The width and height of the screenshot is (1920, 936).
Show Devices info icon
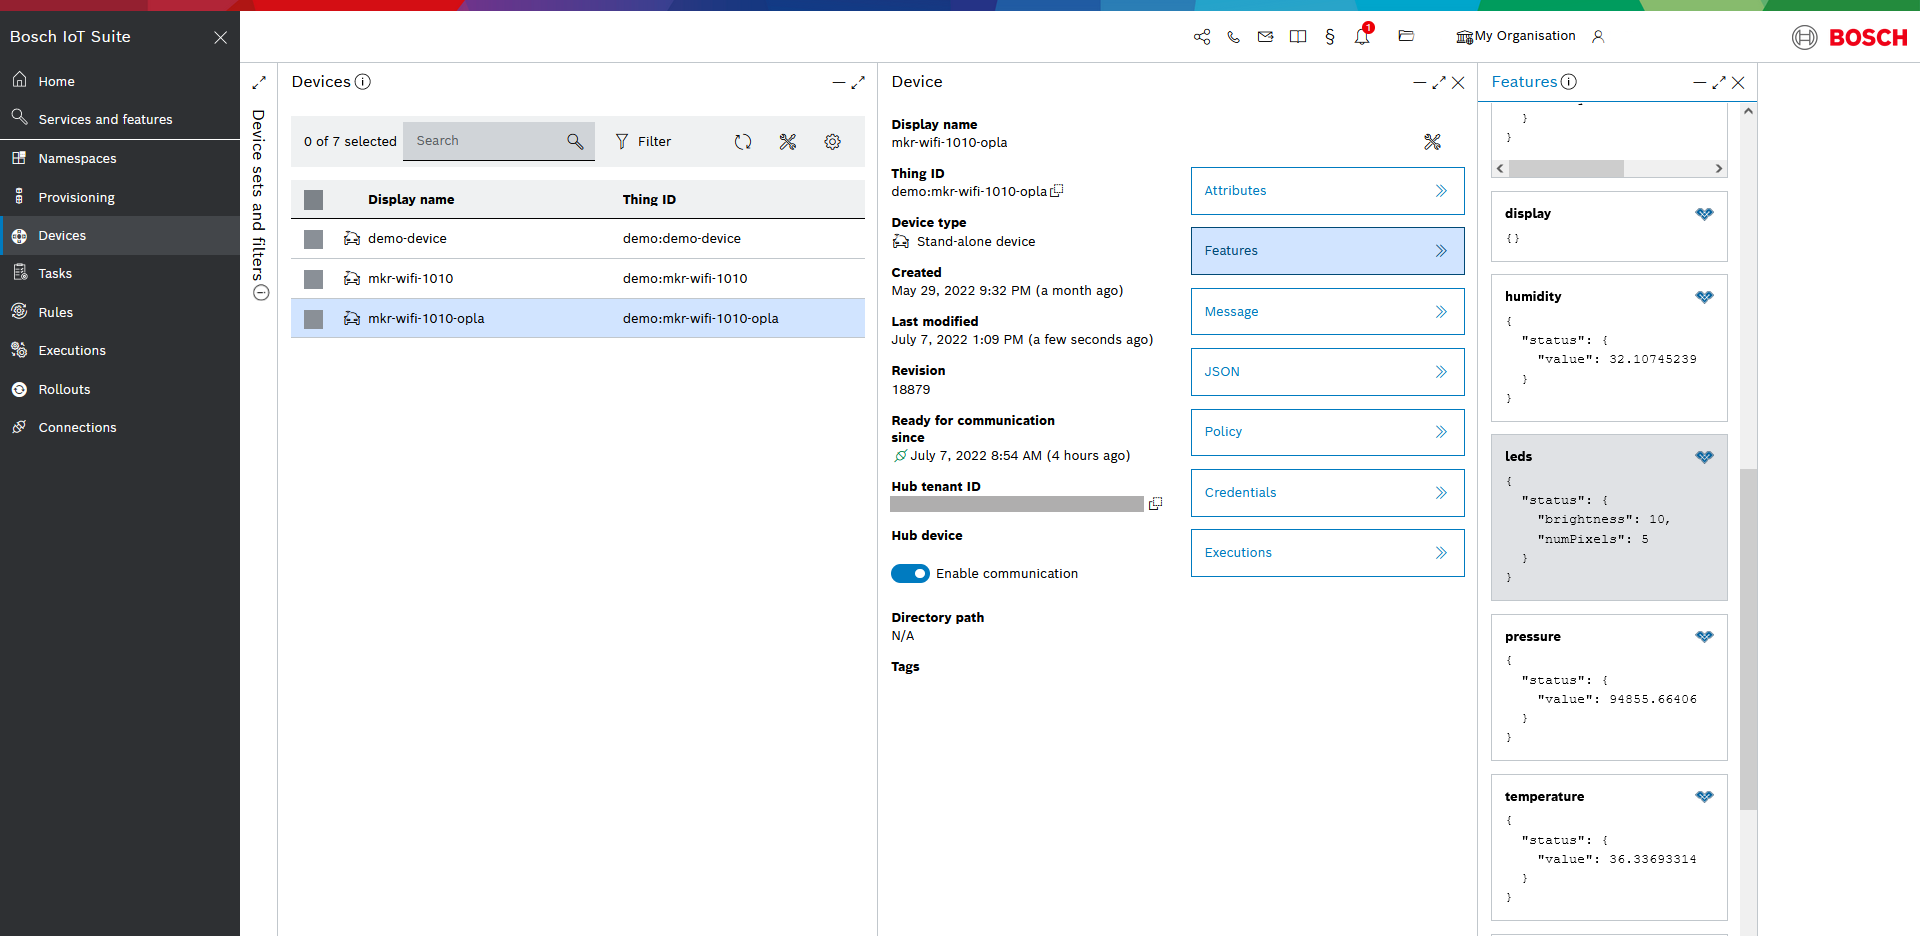tap(363, 82)
